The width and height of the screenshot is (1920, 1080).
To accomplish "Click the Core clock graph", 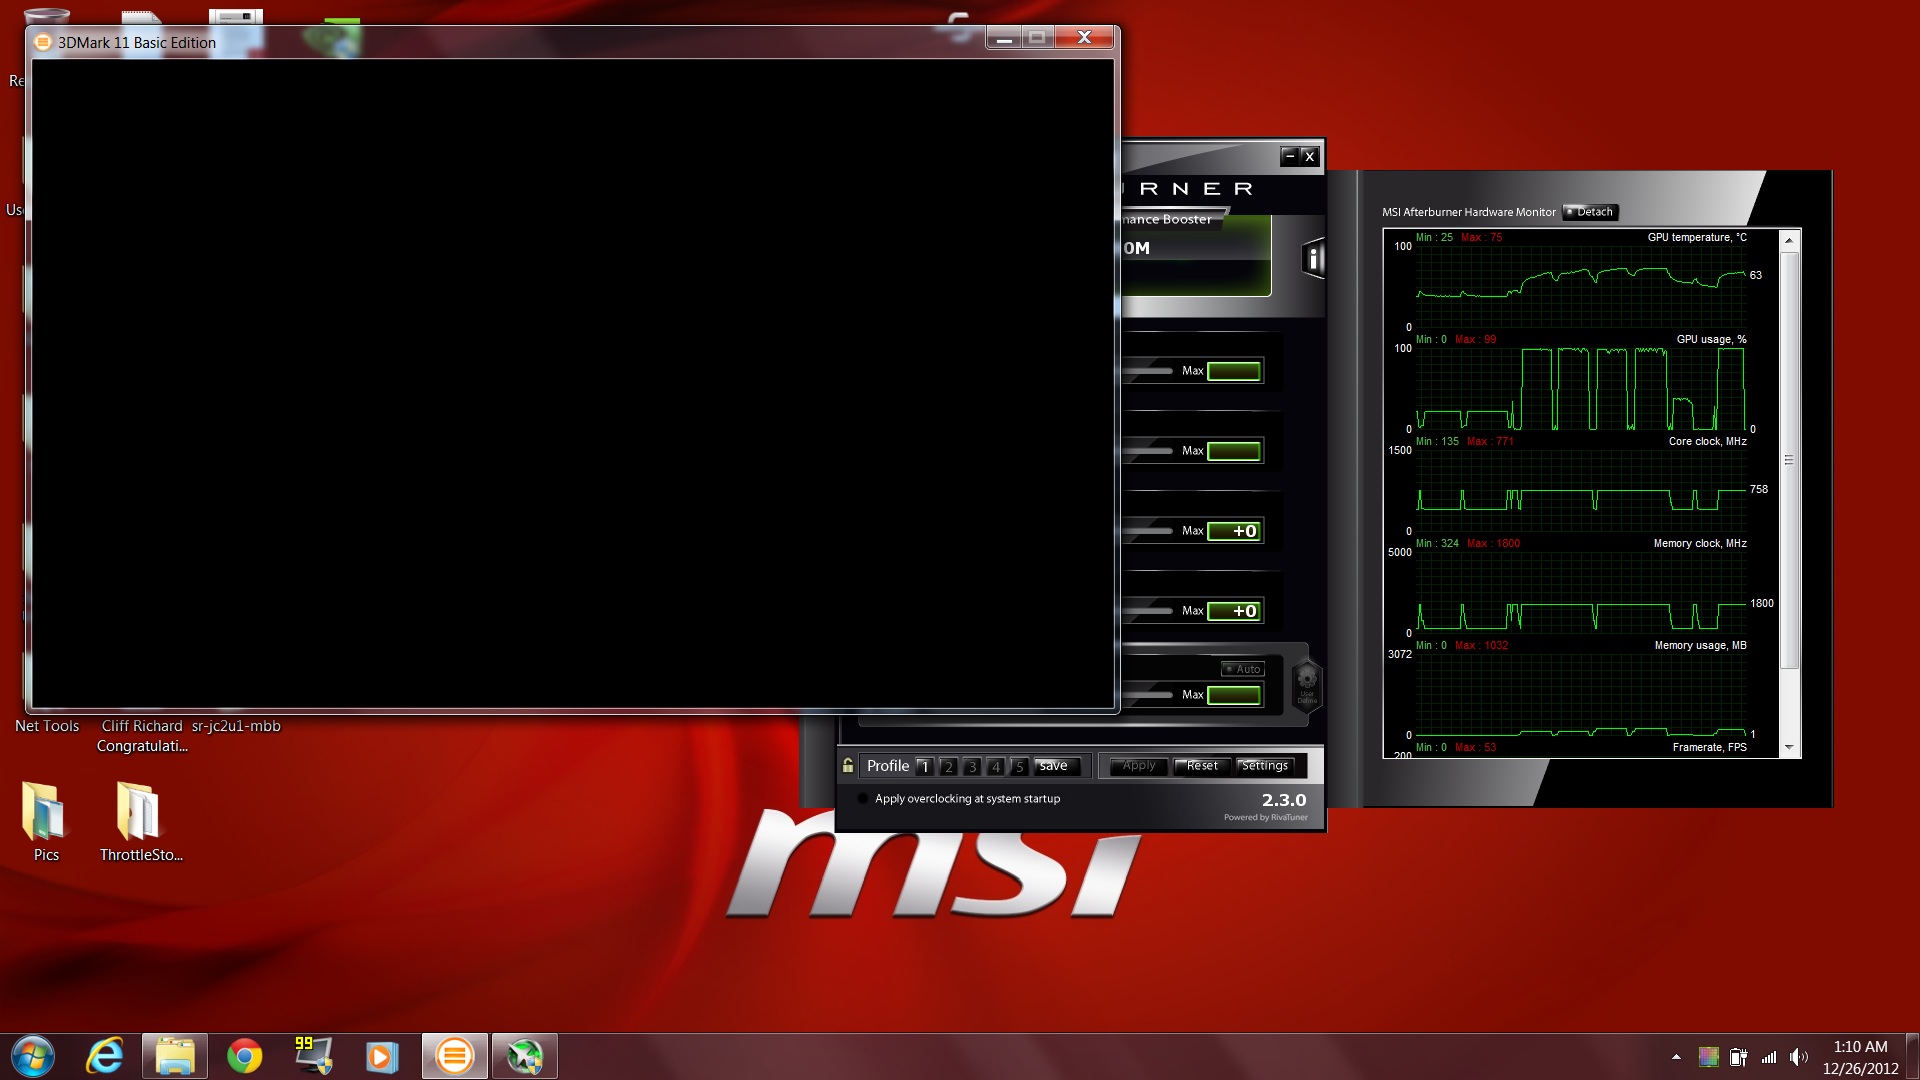I will pos(1581,490).
